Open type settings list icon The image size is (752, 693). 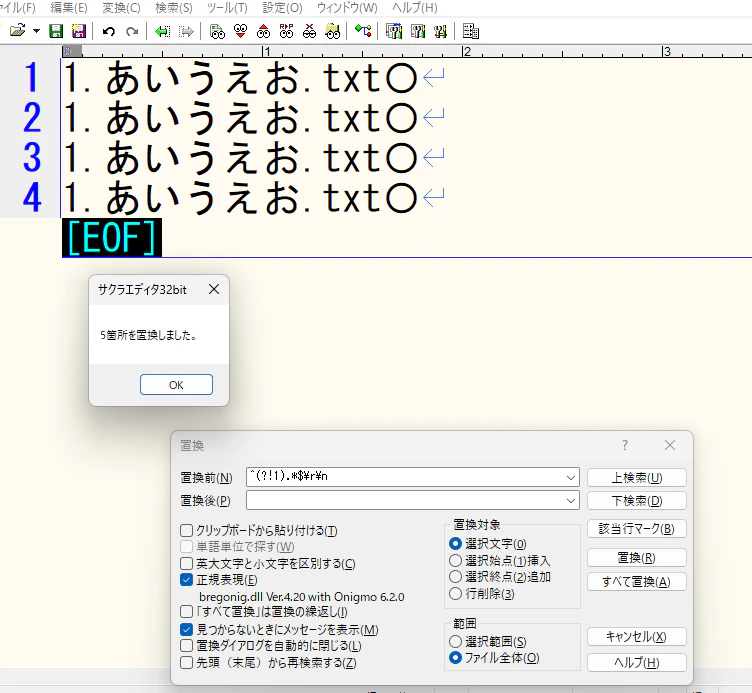(394, 32)
